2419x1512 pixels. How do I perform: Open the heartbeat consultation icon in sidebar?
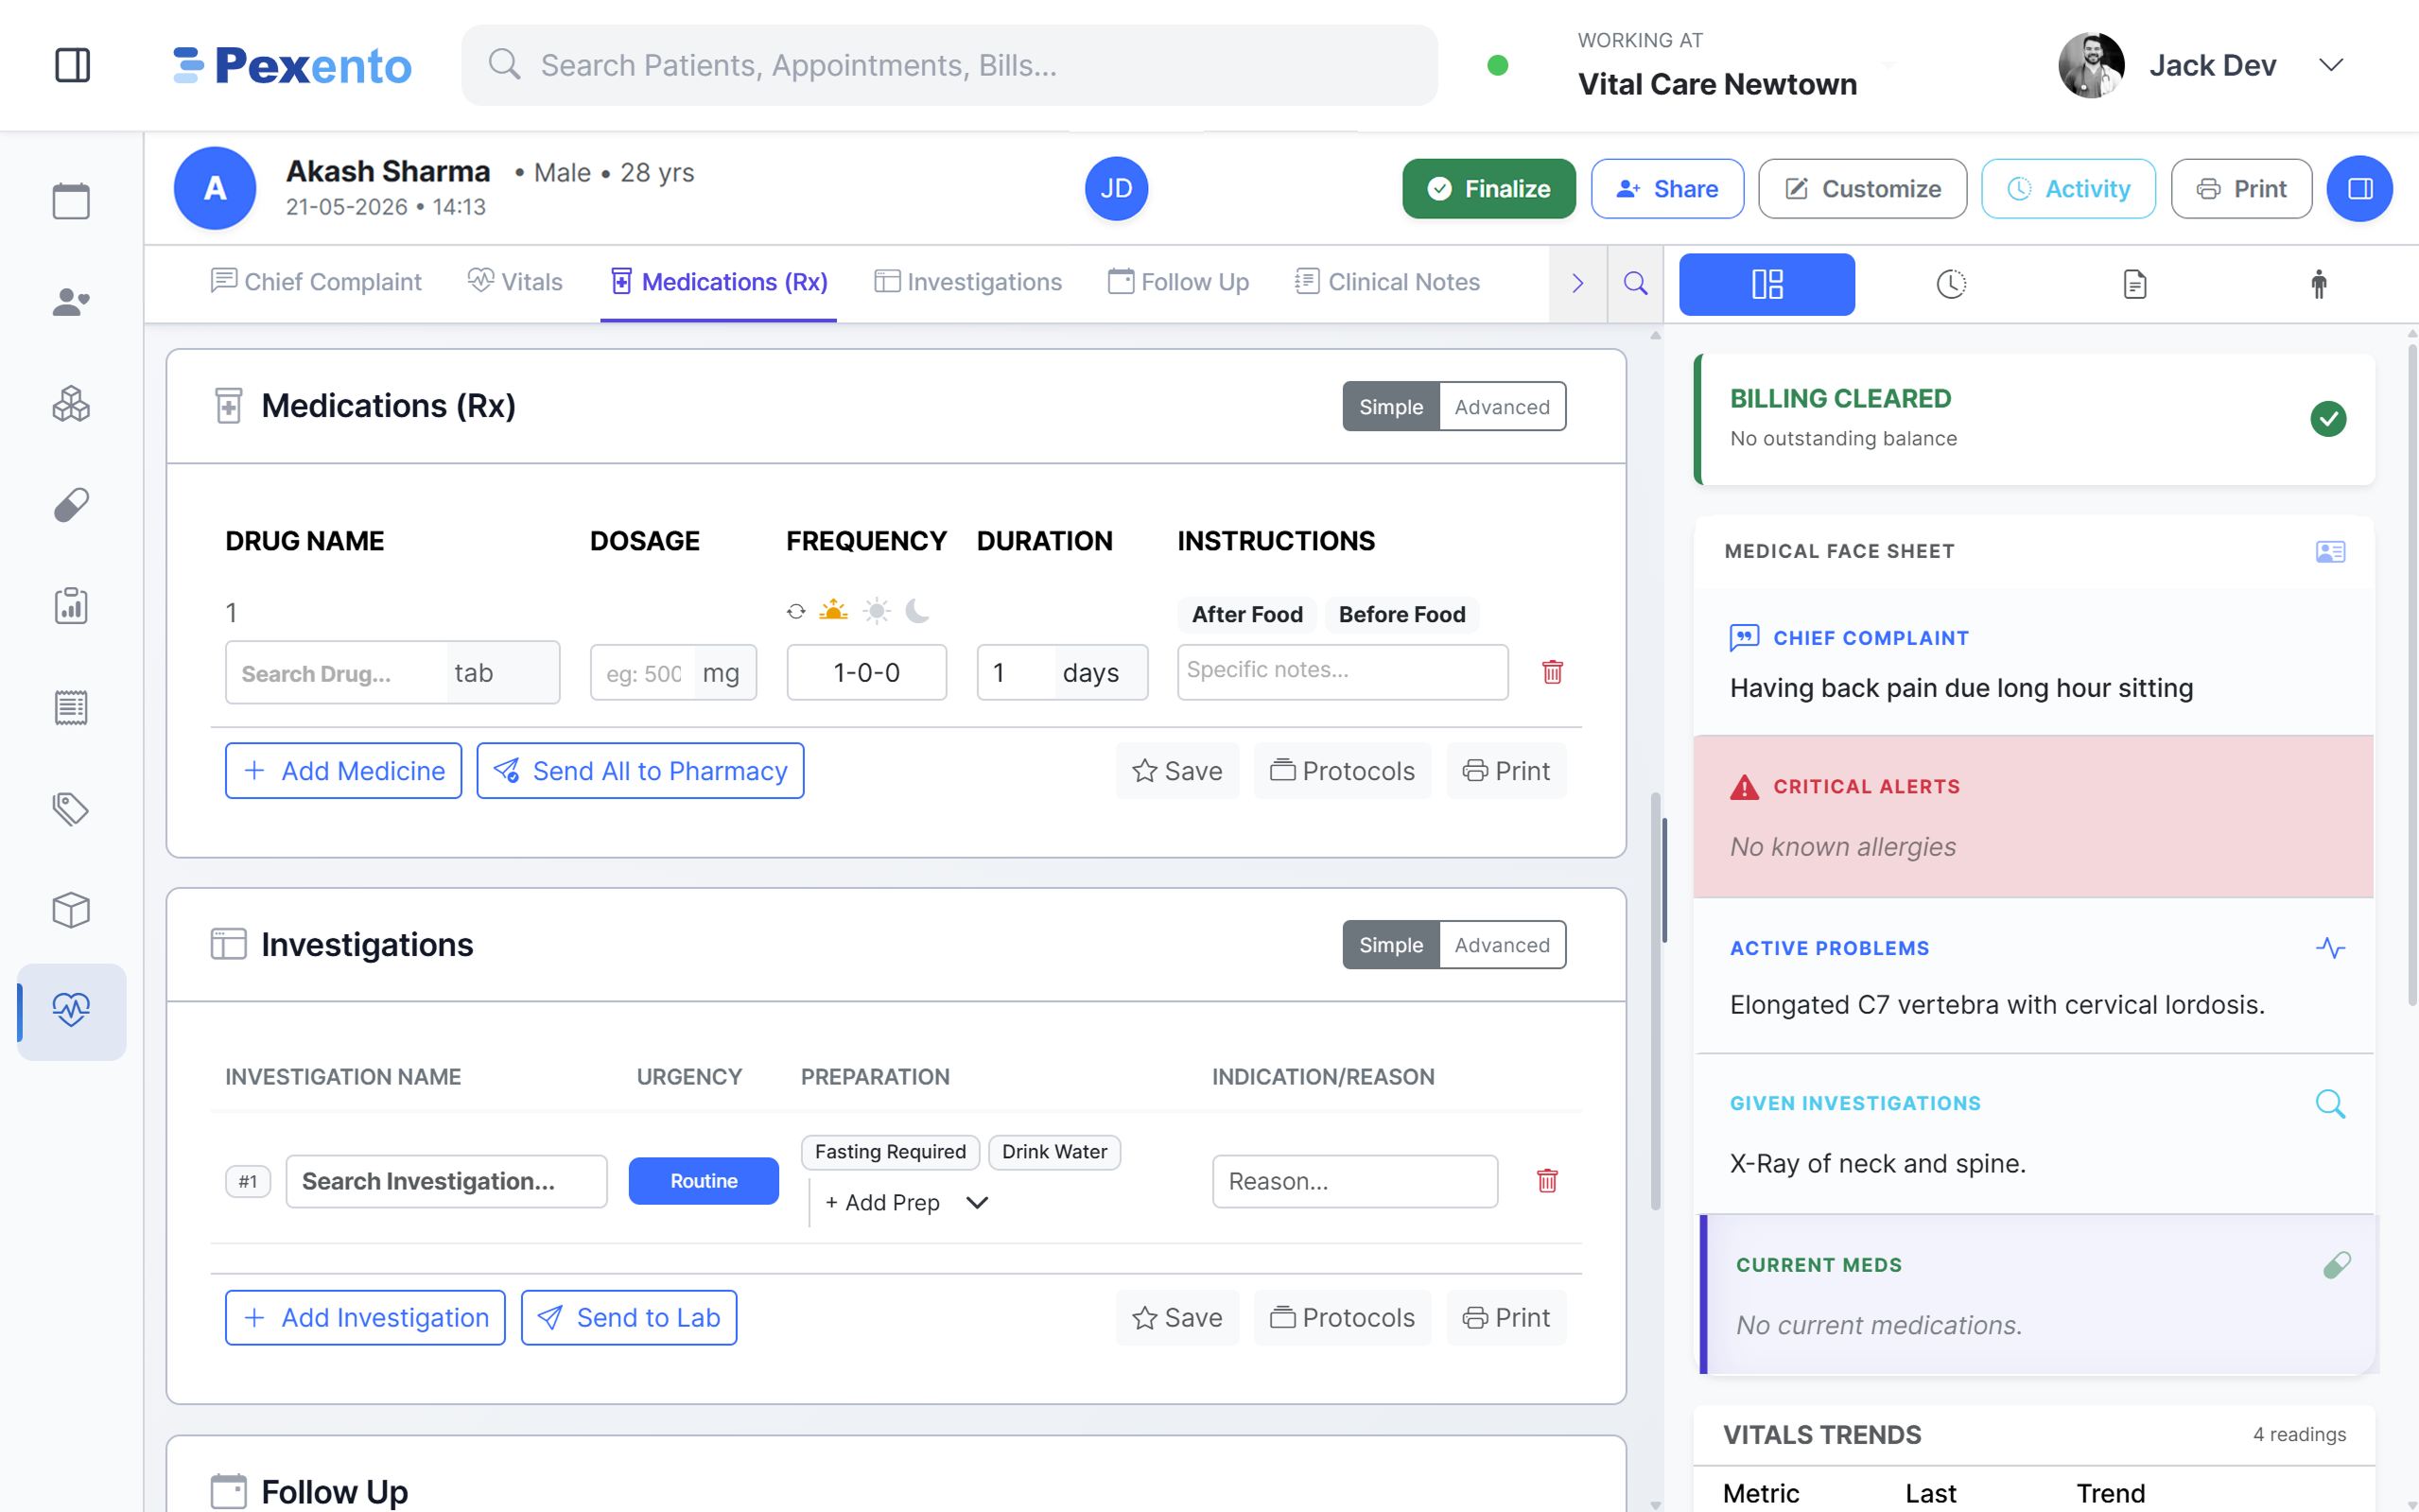point(71,1011)
